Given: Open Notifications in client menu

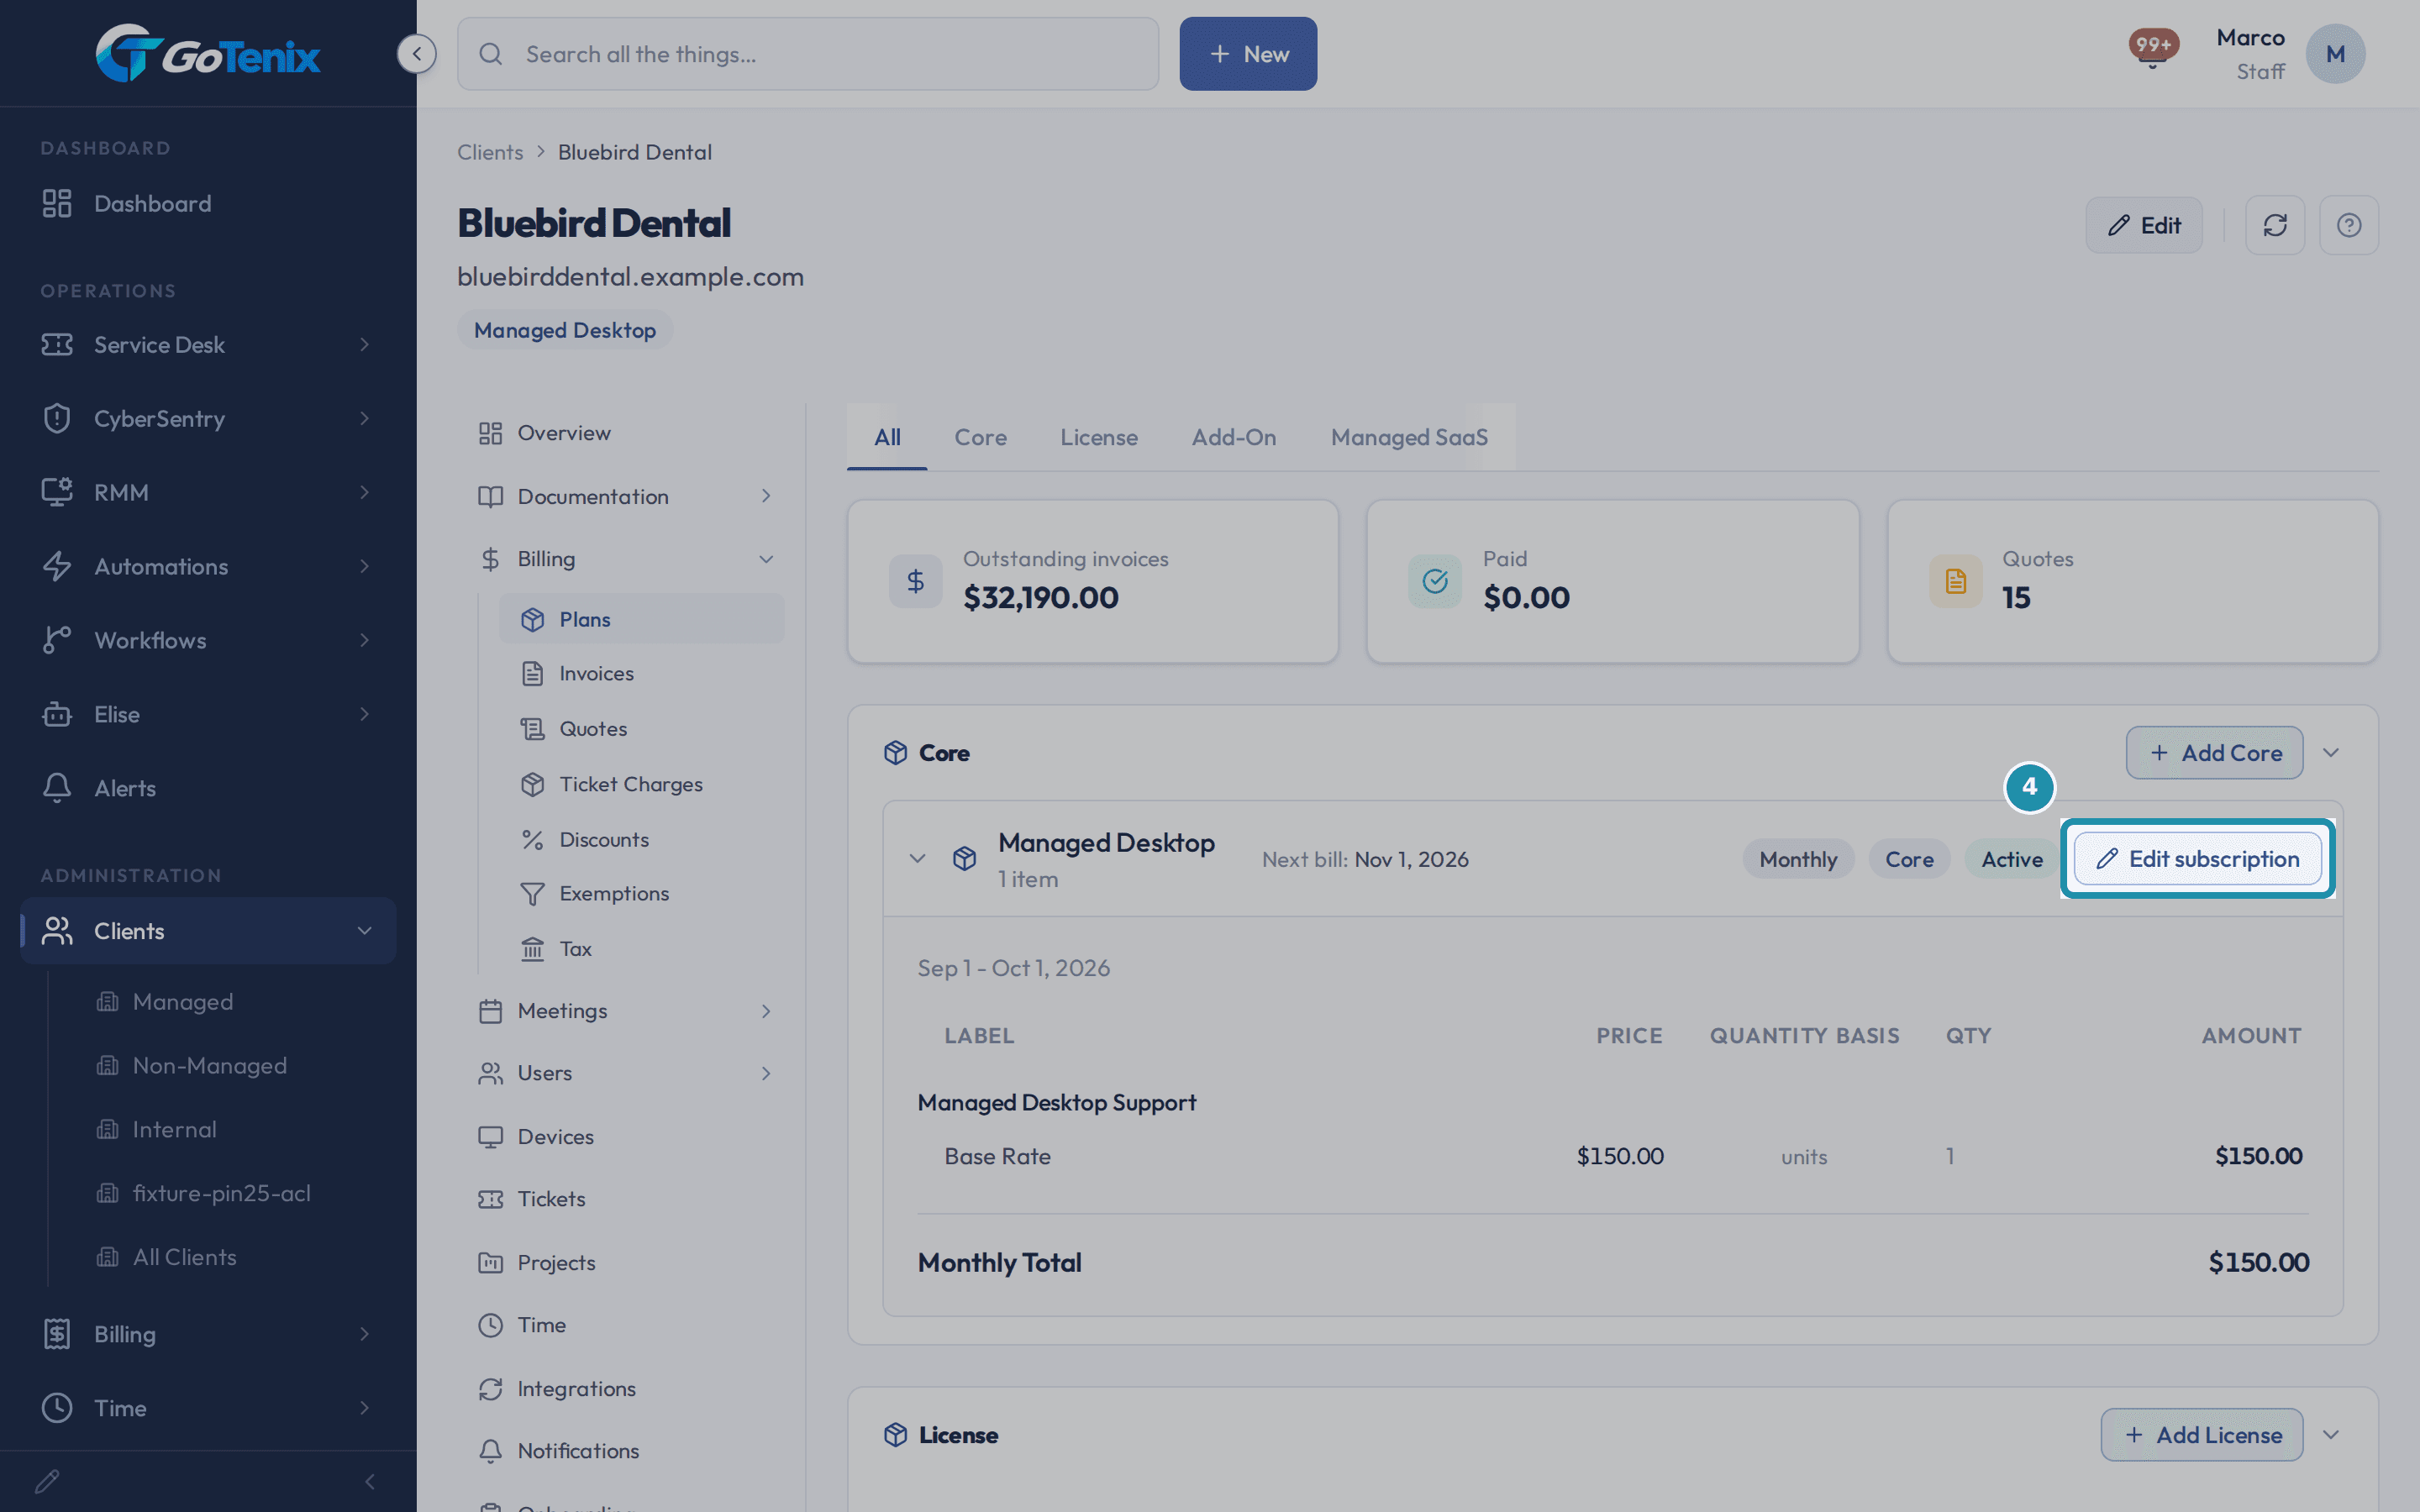Looking at the screenshot, I should (628, 1450).
